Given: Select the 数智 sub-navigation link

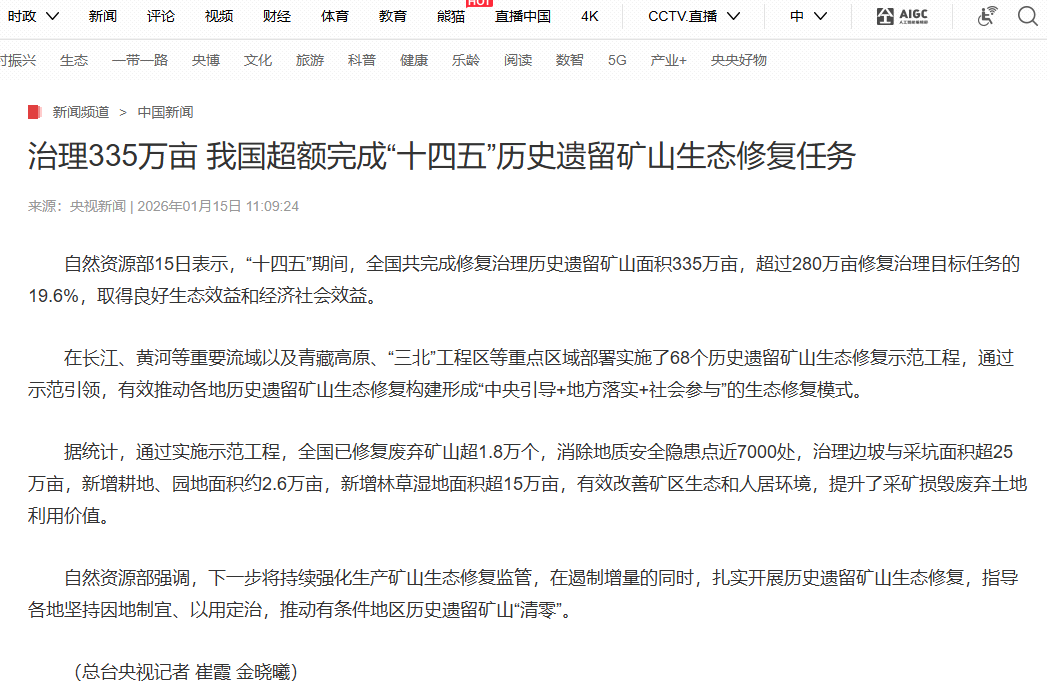Looking at the screenshot, I should [570, 60].
